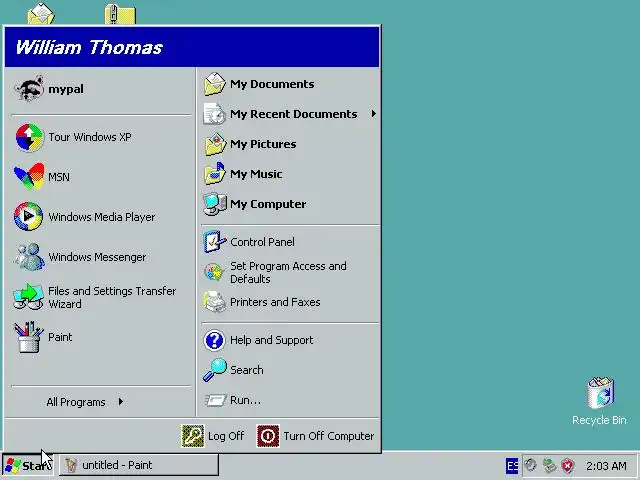640x480 pixels.
Task: Click the My Documents label
Action: tap(272, 84)
